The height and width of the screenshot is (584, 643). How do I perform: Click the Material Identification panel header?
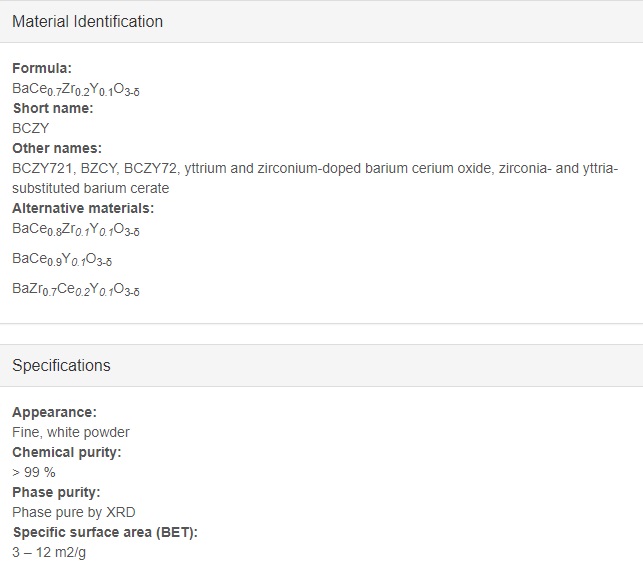322,21
